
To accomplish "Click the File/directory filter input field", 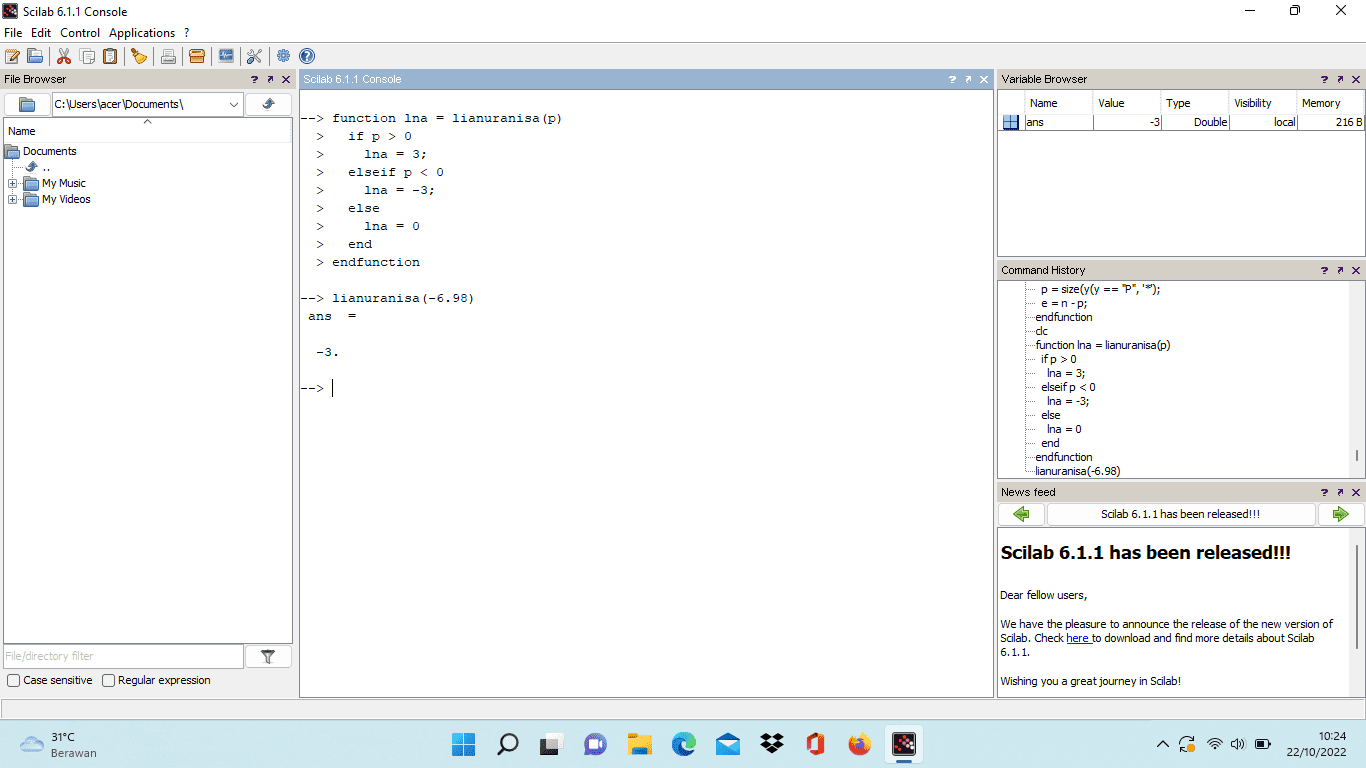I will coord(123,656).
